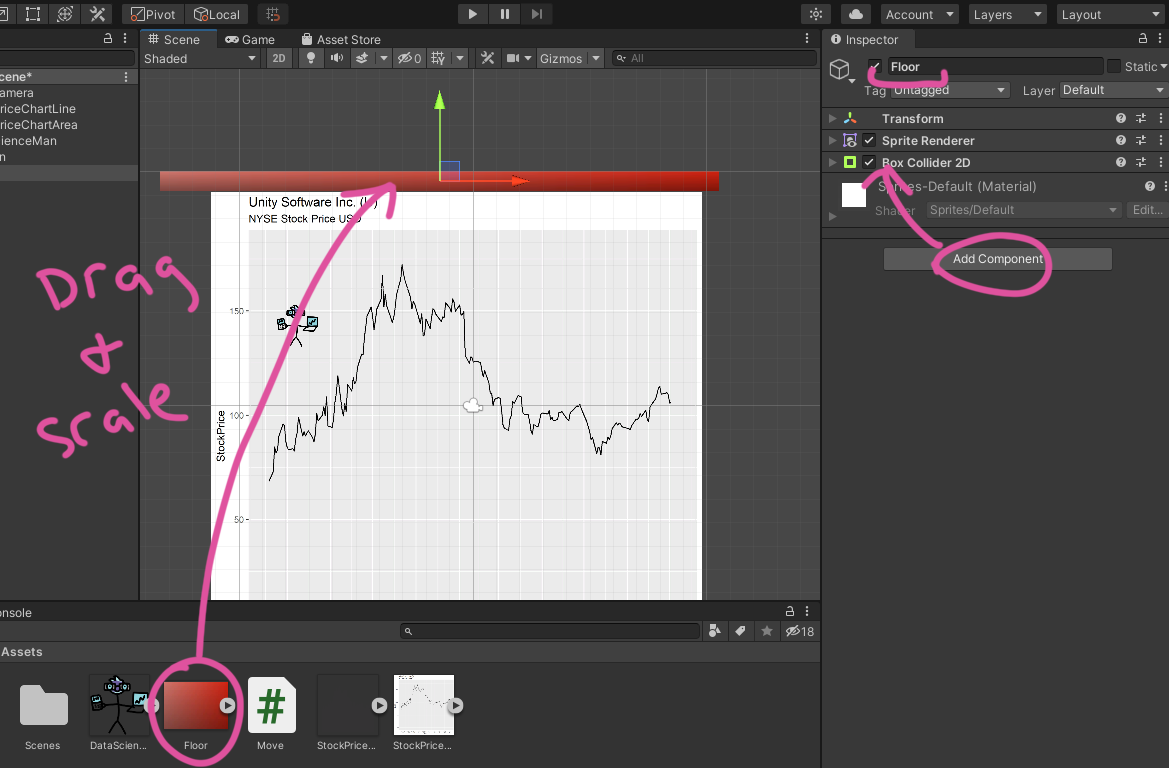This screenshot has width=1169, height=768.
Task: Open Shaded draw mode dropdown
Action: click(200, 58)
